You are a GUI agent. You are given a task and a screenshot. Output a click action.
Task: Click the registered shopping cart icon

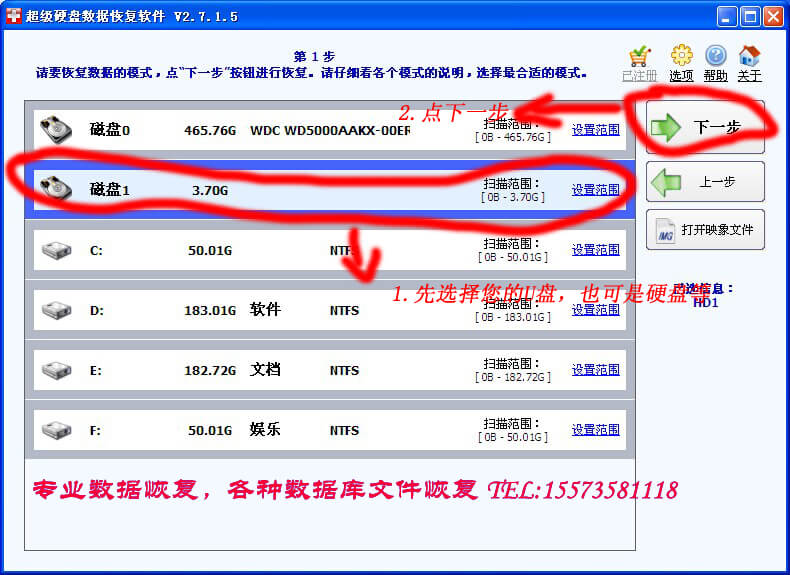(640, 57)
